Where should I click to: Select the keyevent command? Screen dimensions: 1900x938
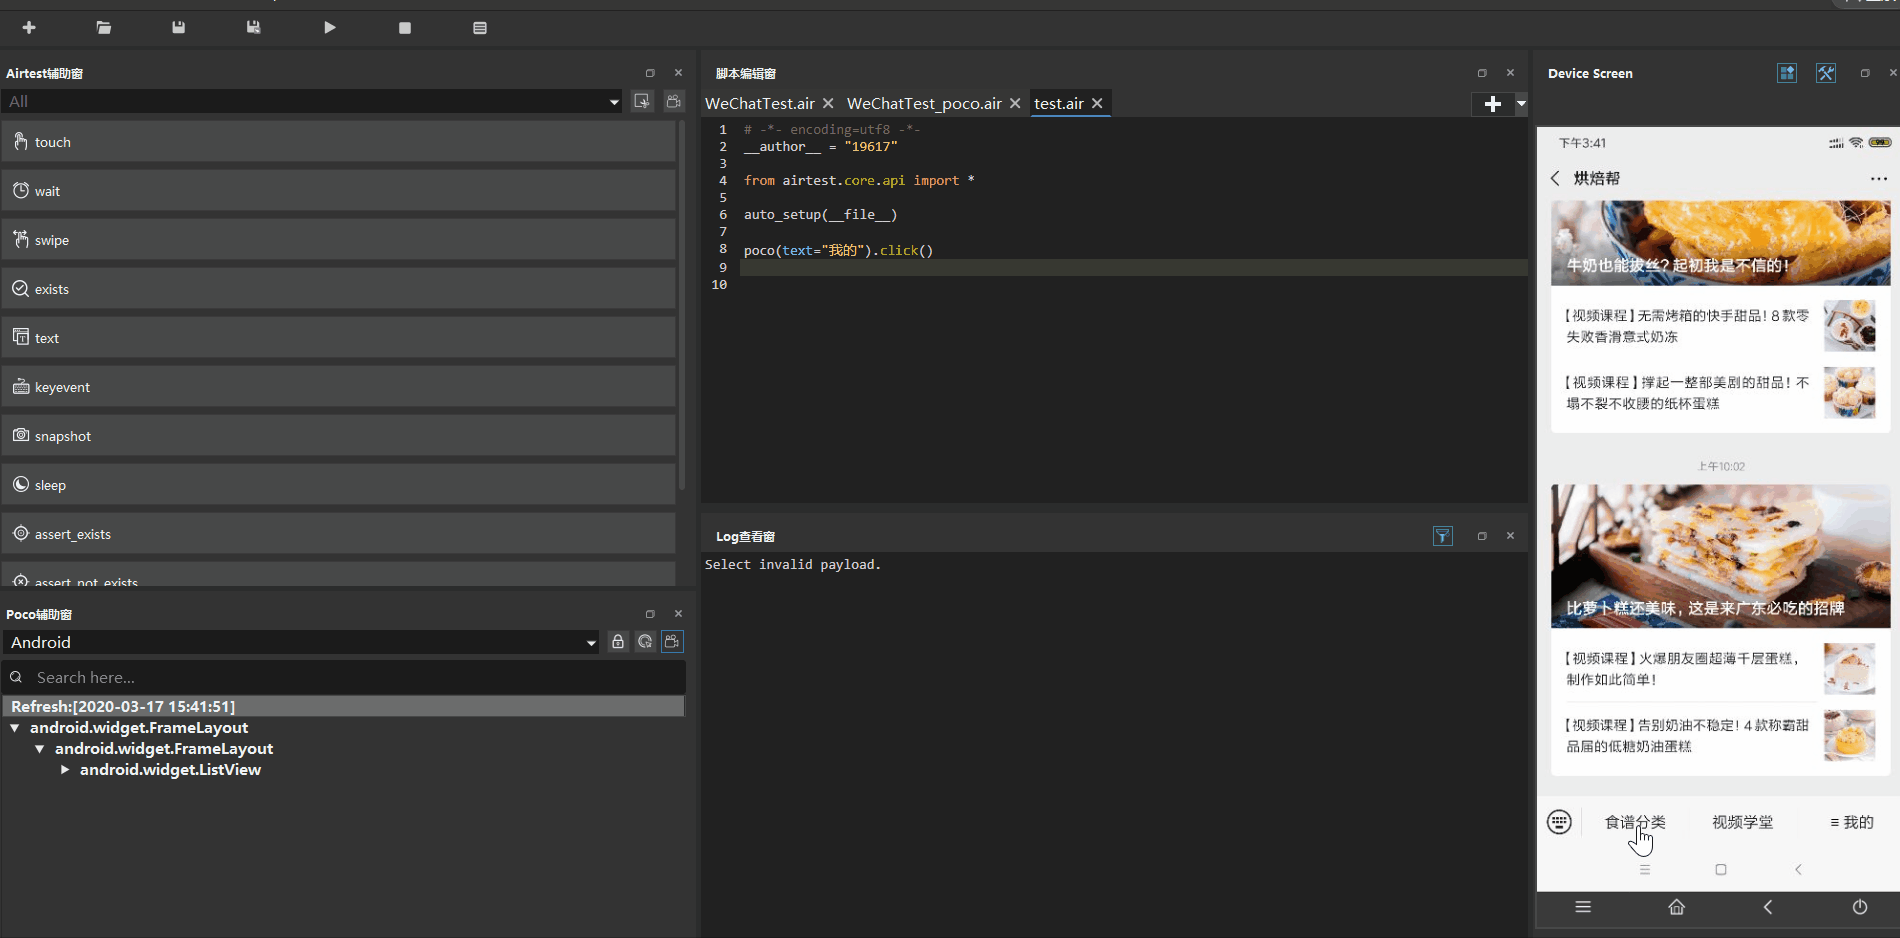click(x=338, y=387)
